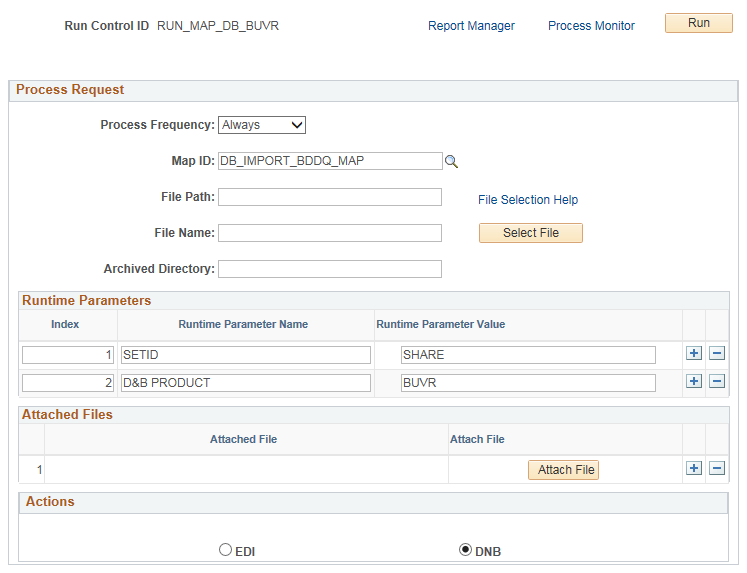This screenshot has width=747, height=573.
Task: Click the Process Request section header
Action: (x=70, y=90)
